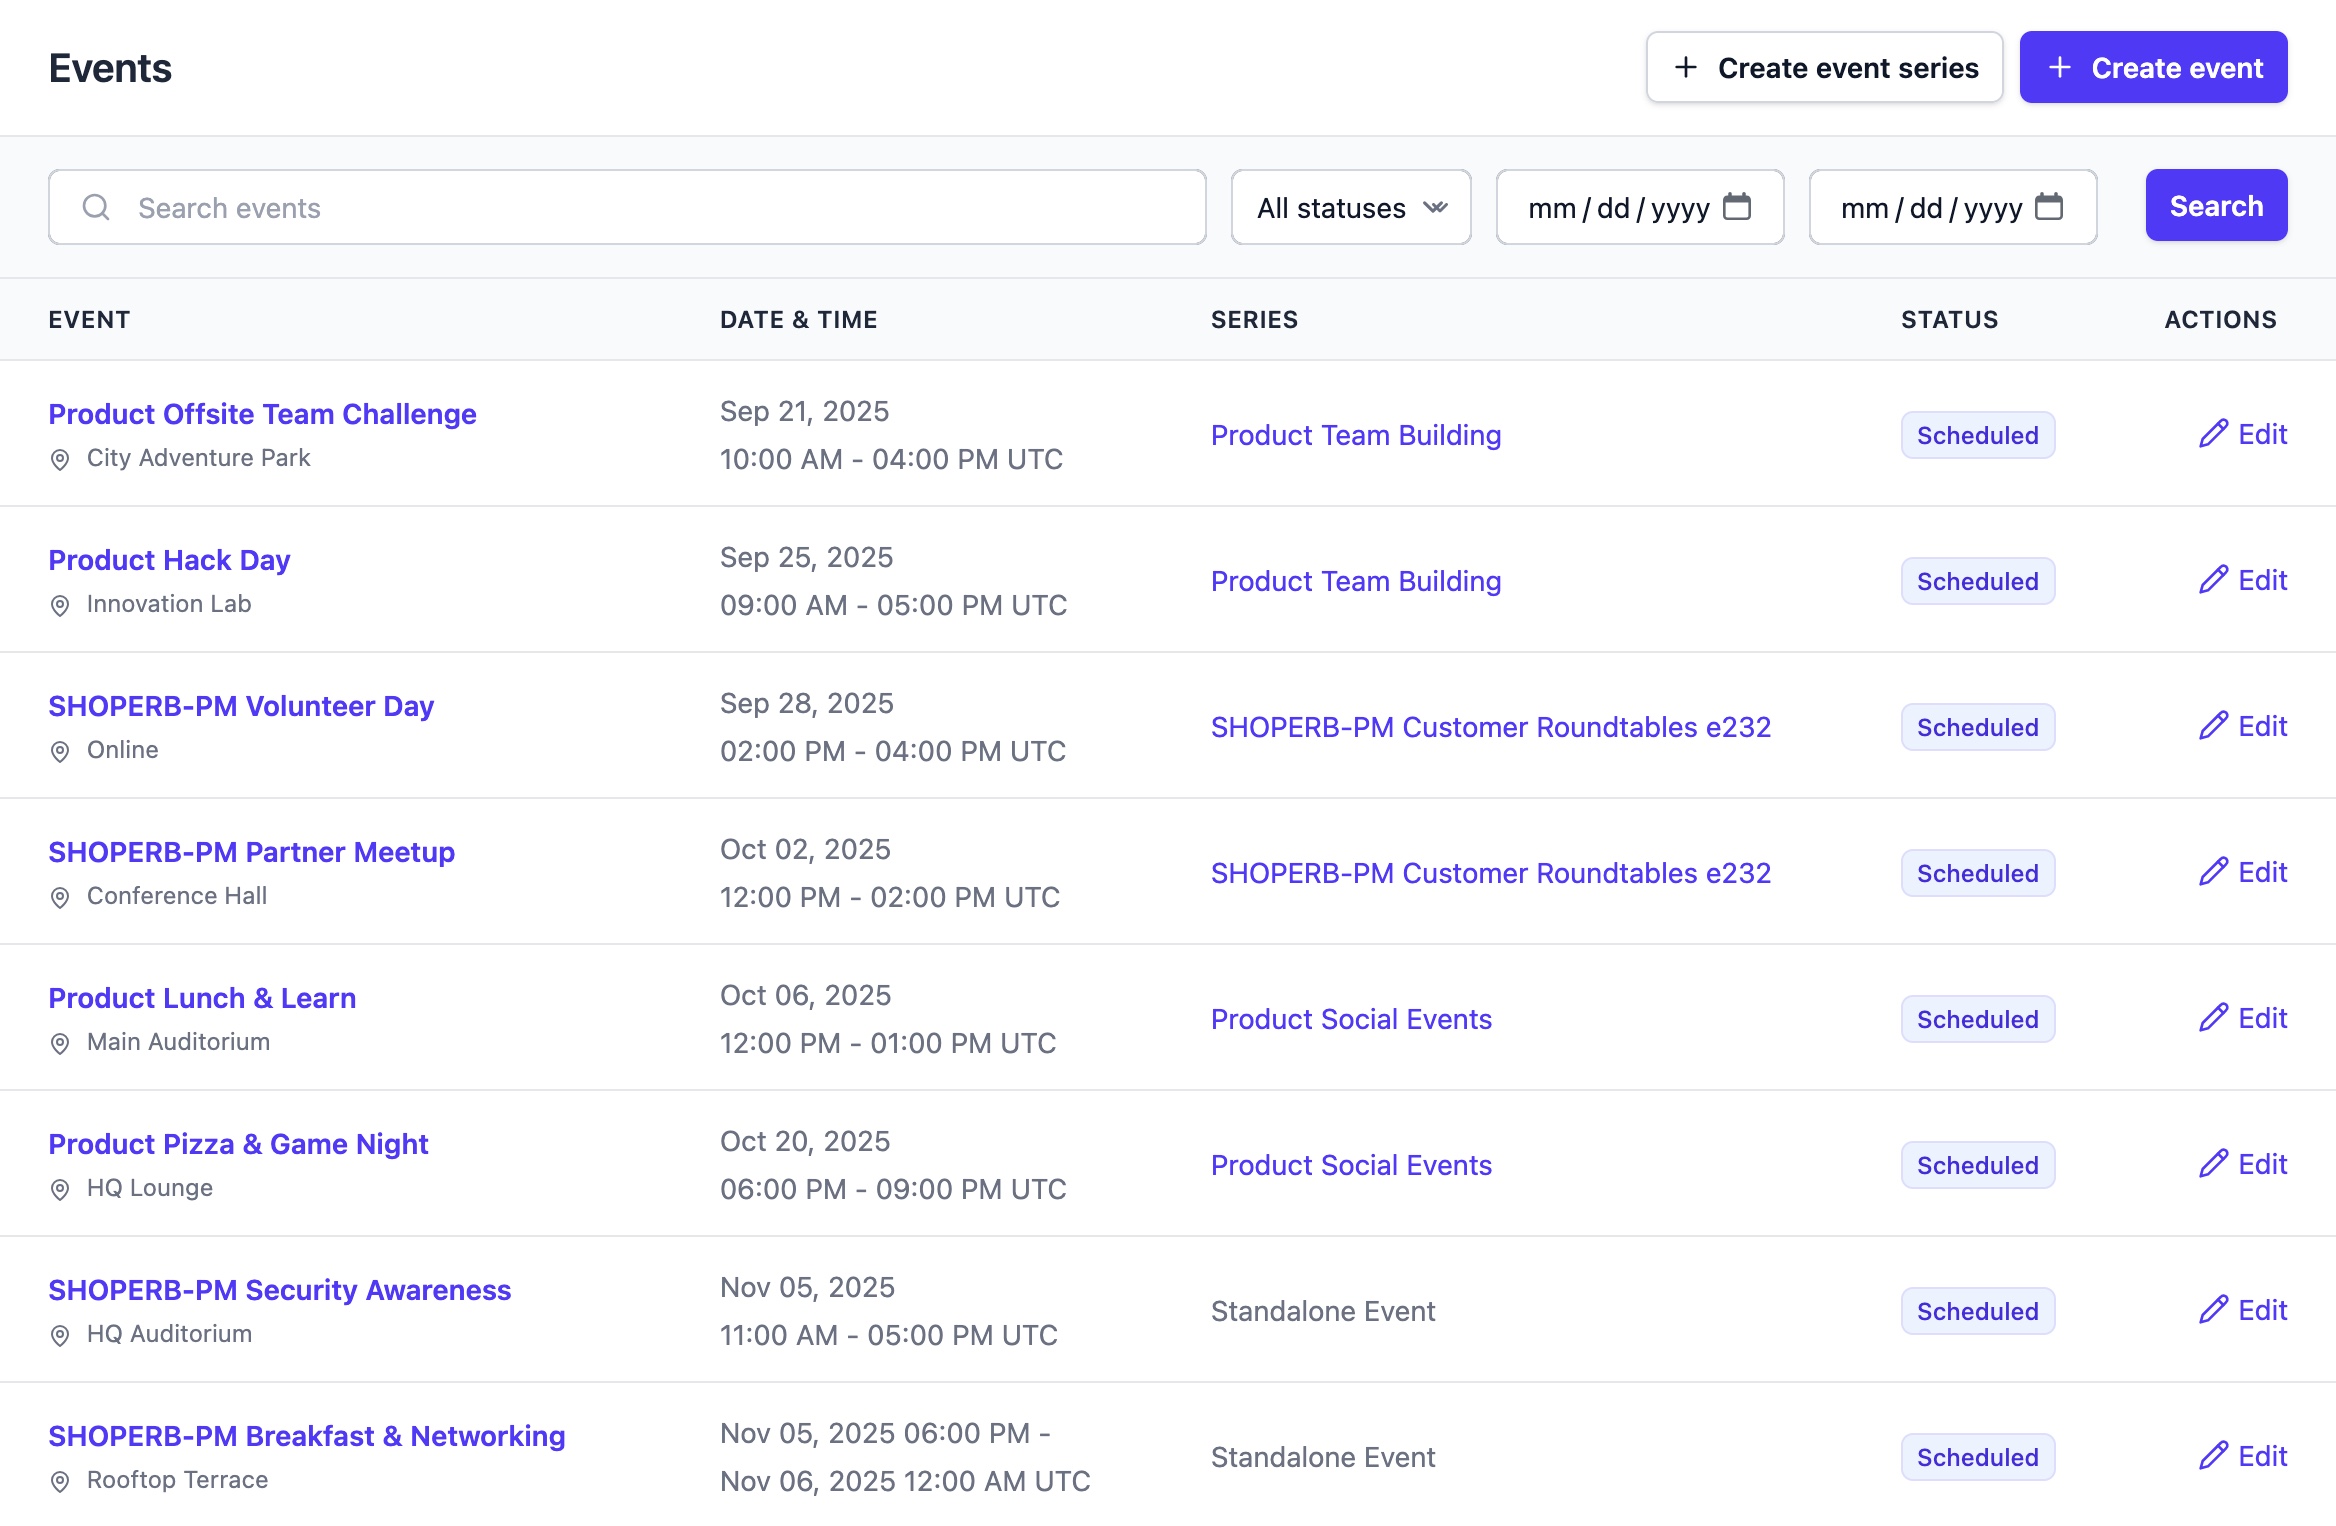
Task: Click the pencil icon for Product Lunch & Learn
Action: [2213, 1018]
